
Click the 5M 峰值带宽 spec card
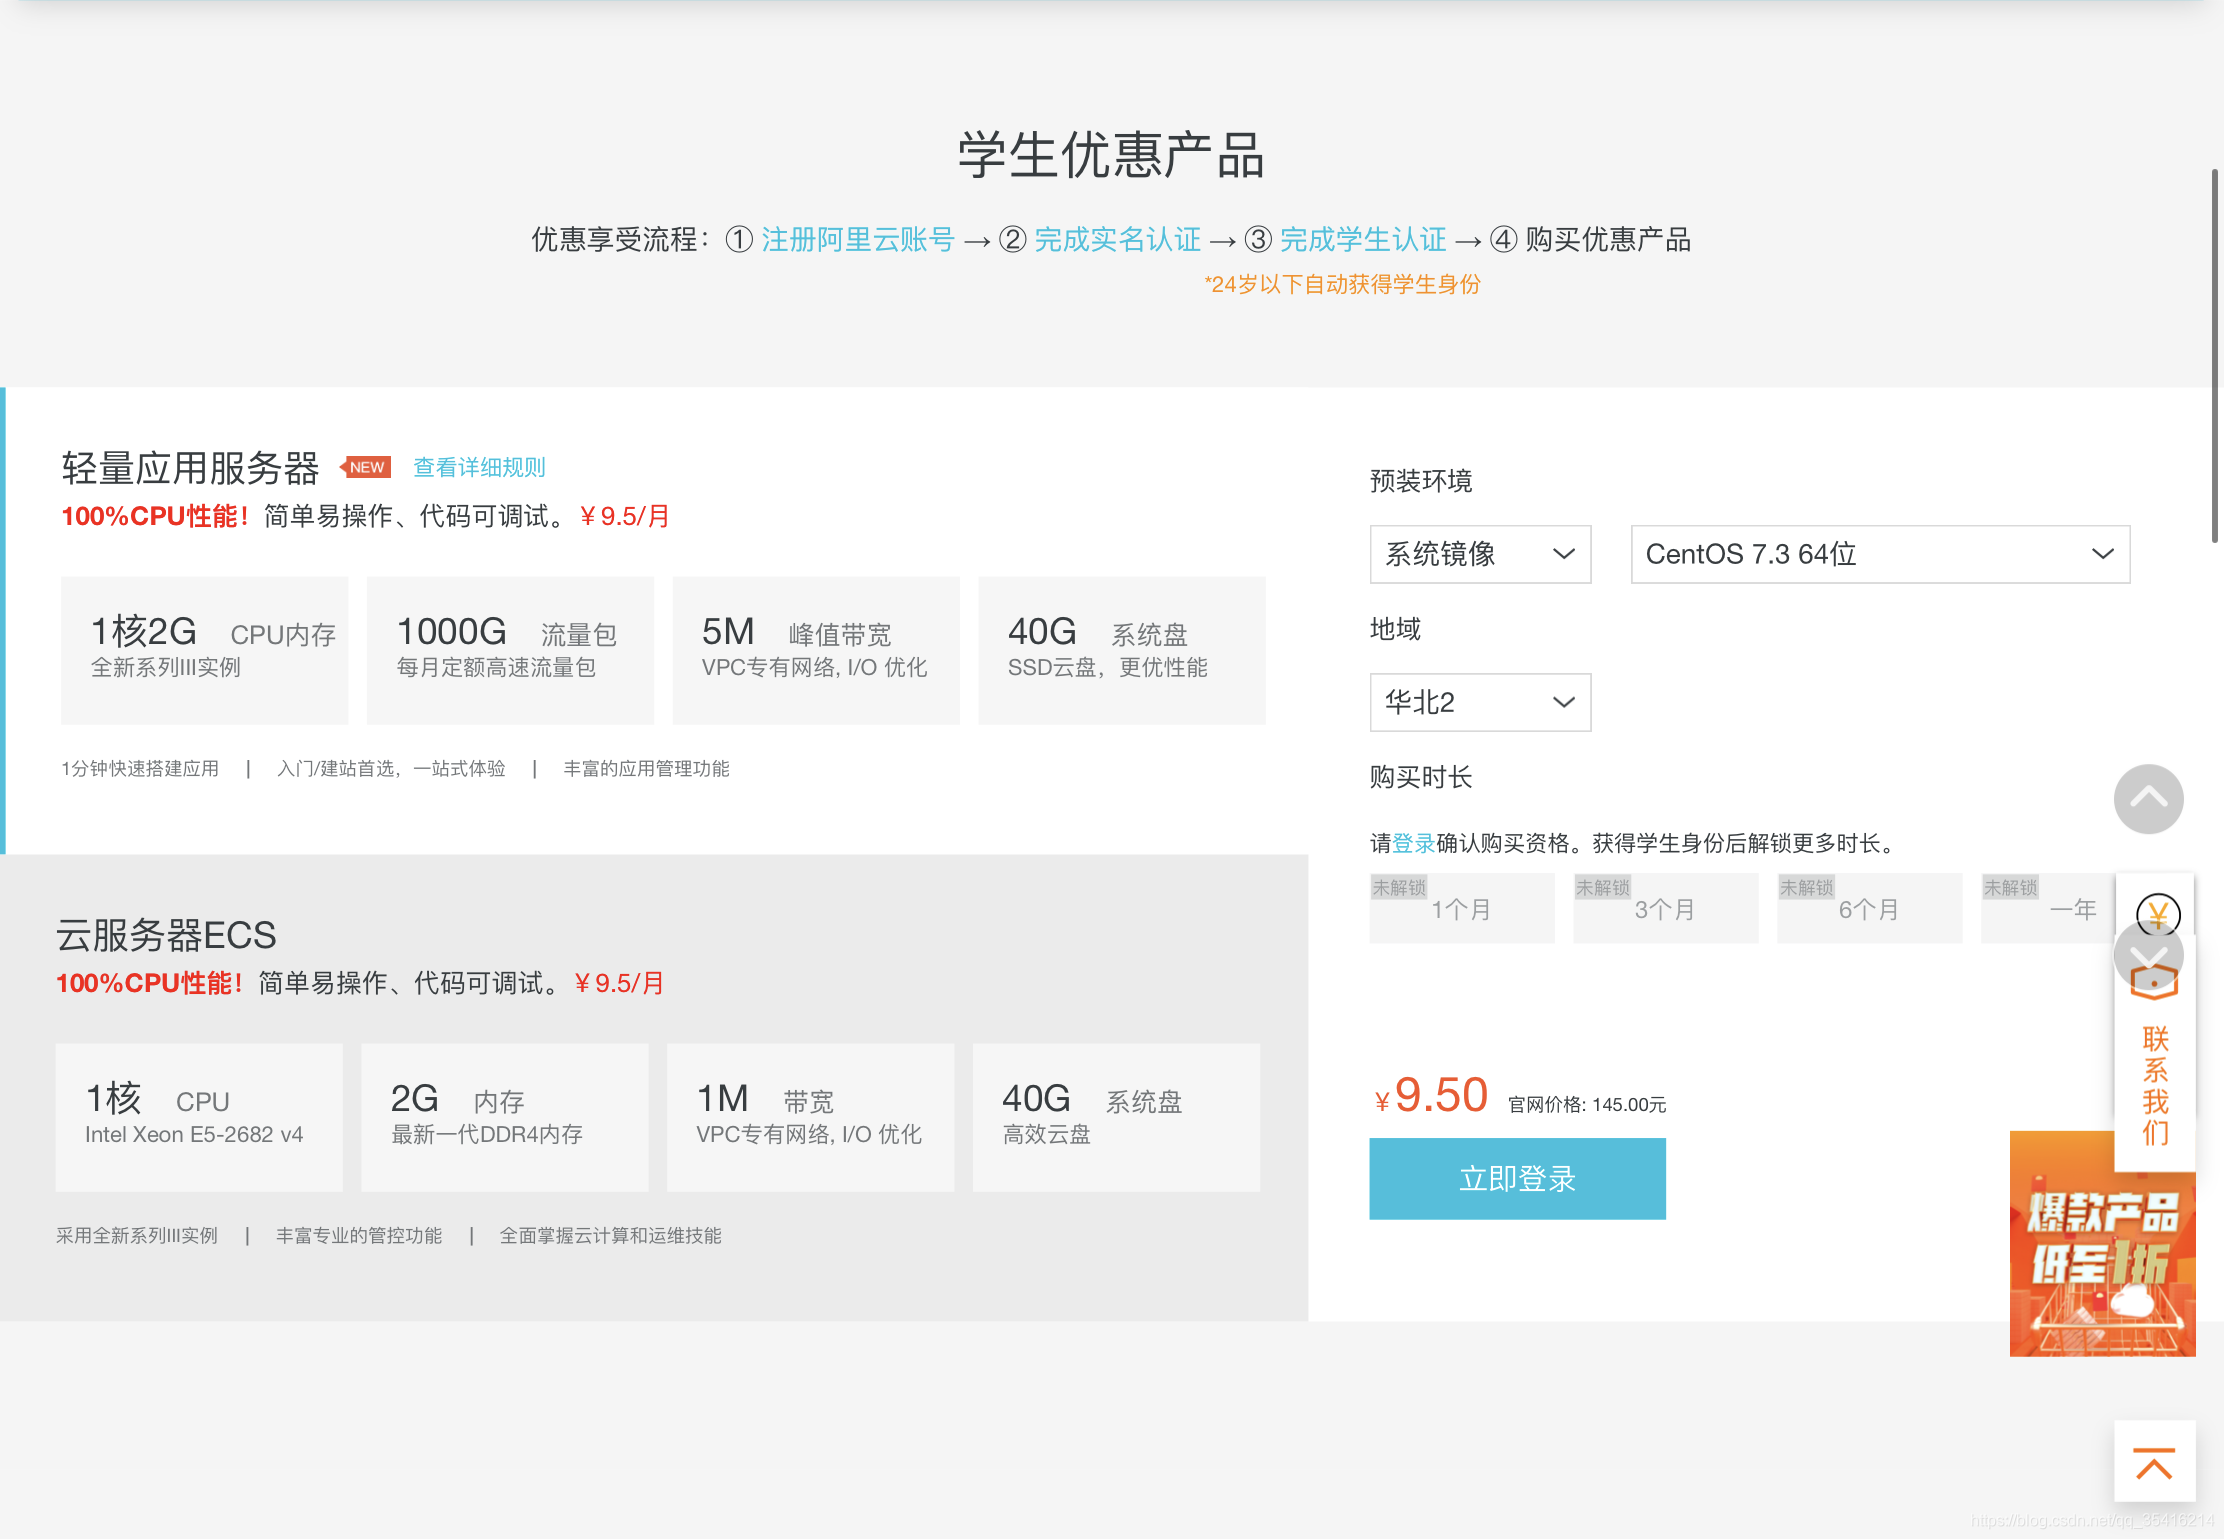(x=816, y=650)
